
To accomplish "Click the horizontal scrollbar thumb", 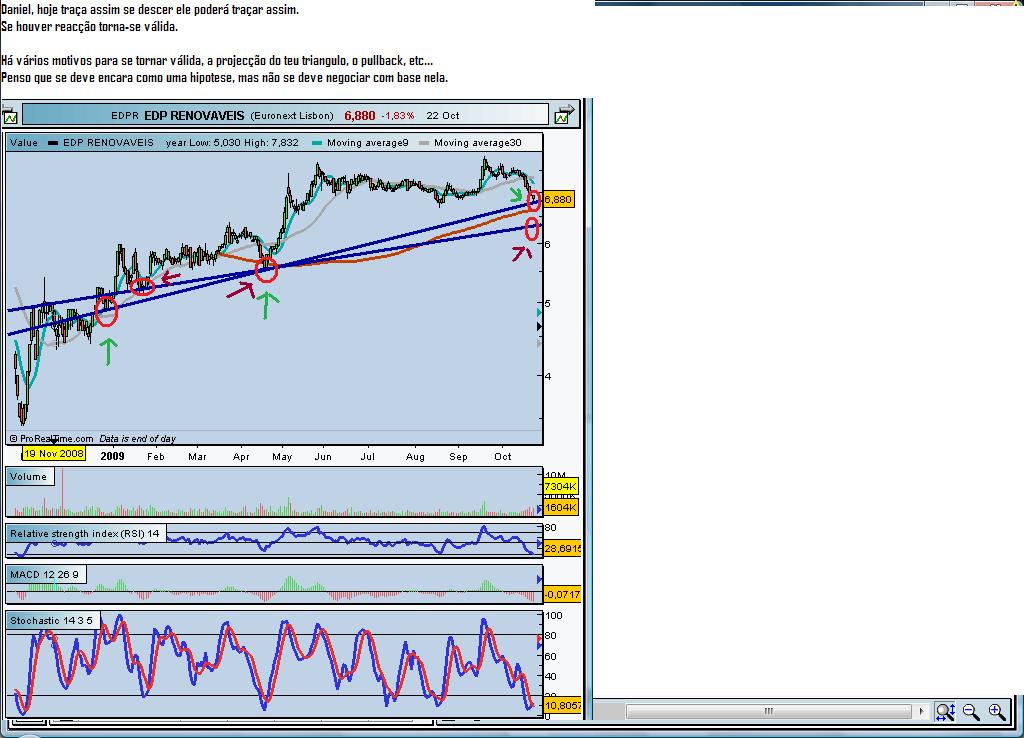I will click(769, 711).
